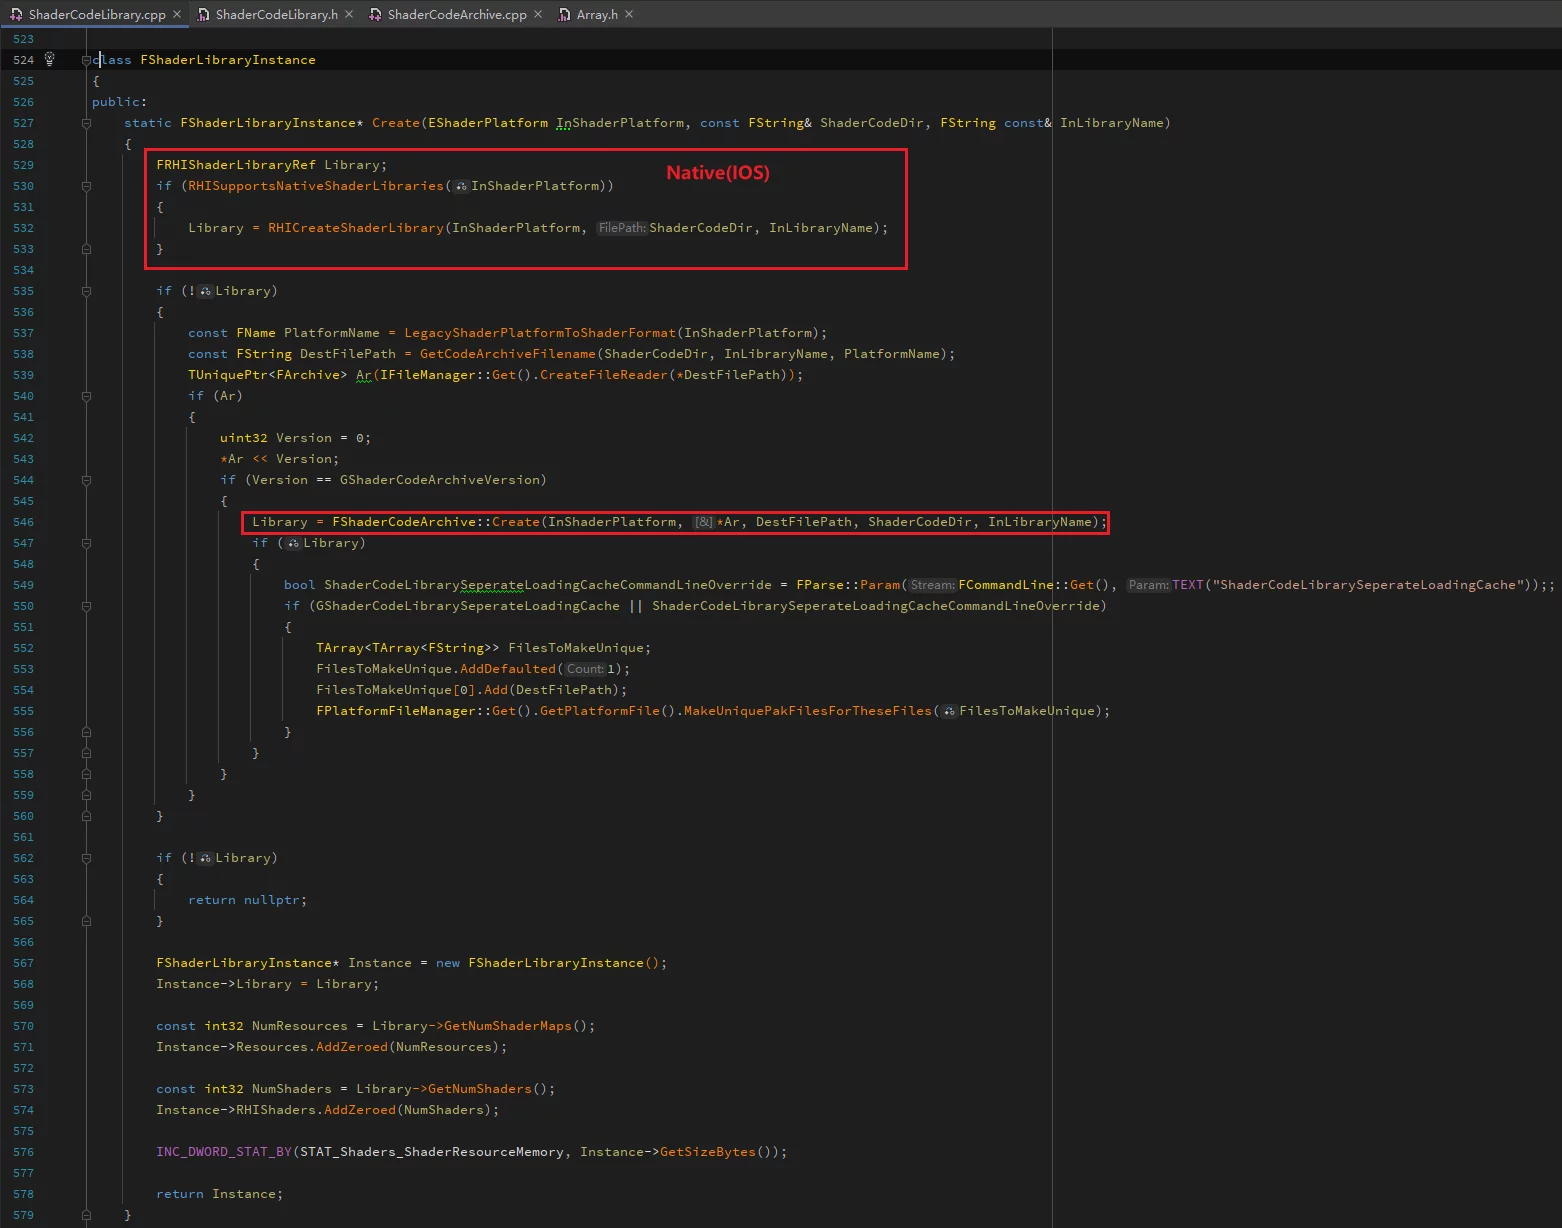Click the ShaderCodeLibrary.cpp file icon in tab
1562x1228 pixels.
[x=16, y=15]
